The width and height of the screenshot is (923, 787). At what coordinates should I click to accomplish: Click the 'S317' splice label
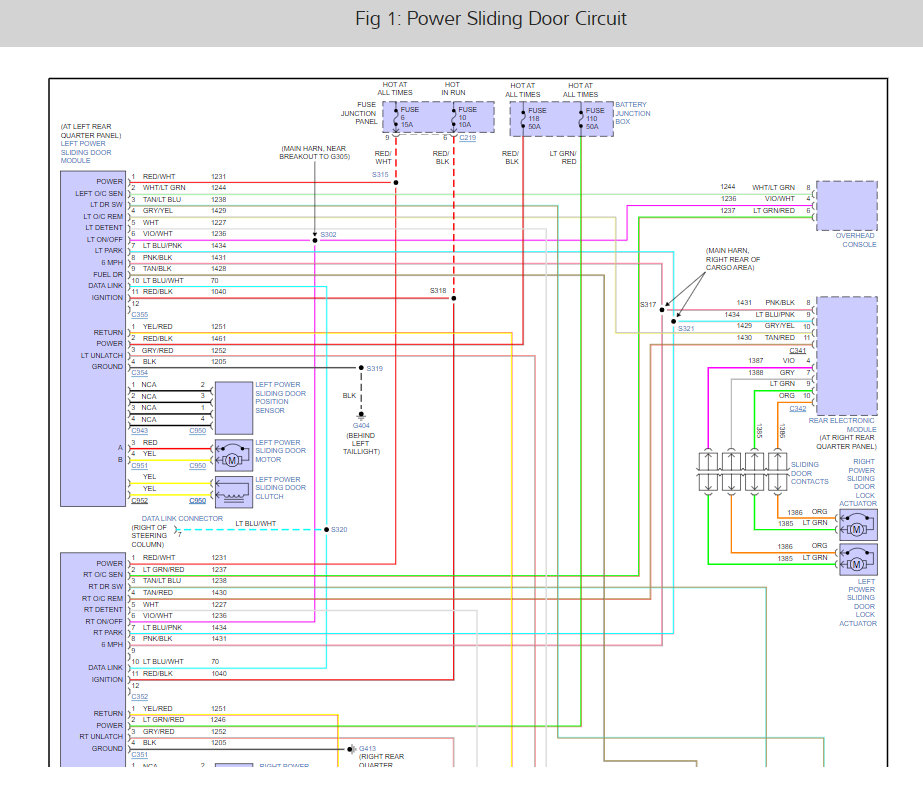click(x=648, y=305)
